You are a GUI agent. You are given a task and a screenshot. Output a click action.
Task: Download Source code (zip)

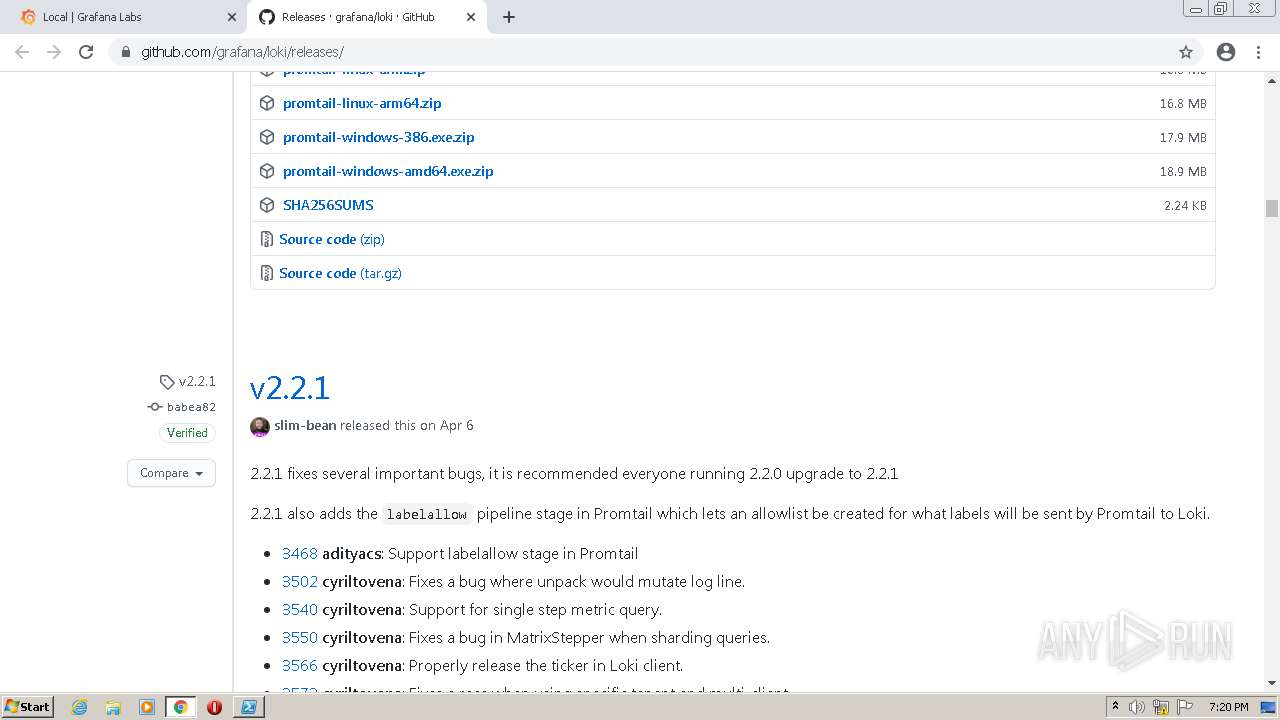tap(332, 239)
